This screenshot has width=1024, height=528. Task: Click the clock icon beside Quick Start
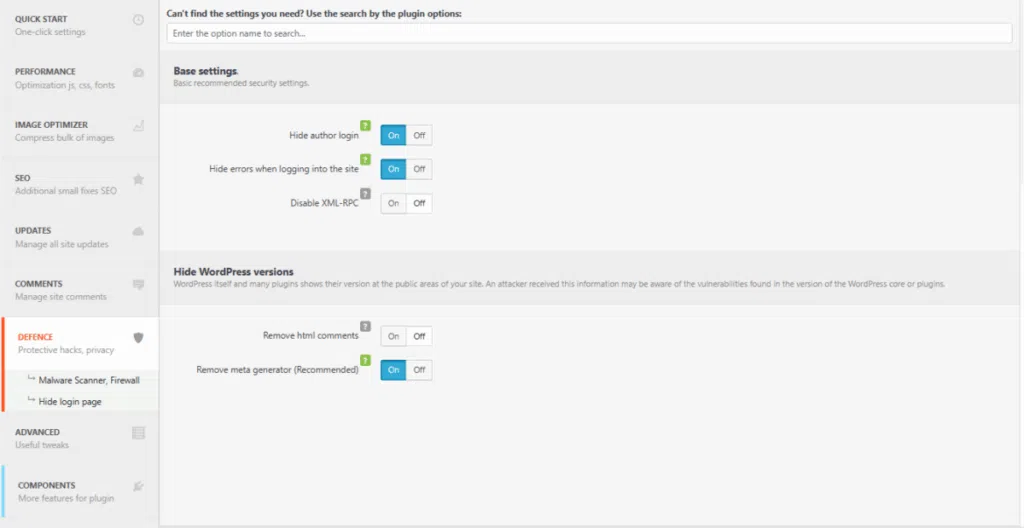click(138, 20)
